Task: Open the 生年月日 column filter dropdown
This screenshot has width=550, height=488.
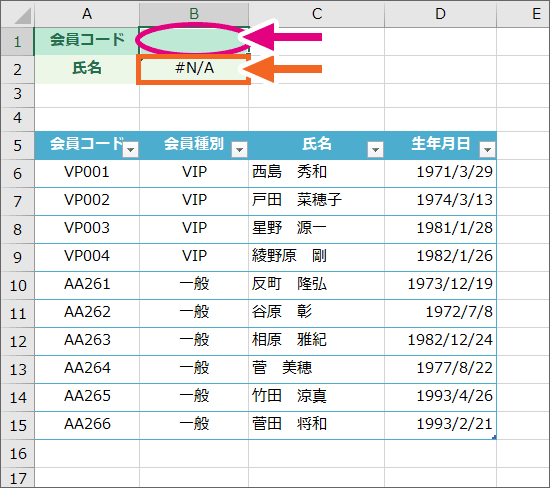Action: (x=487, y=150)
